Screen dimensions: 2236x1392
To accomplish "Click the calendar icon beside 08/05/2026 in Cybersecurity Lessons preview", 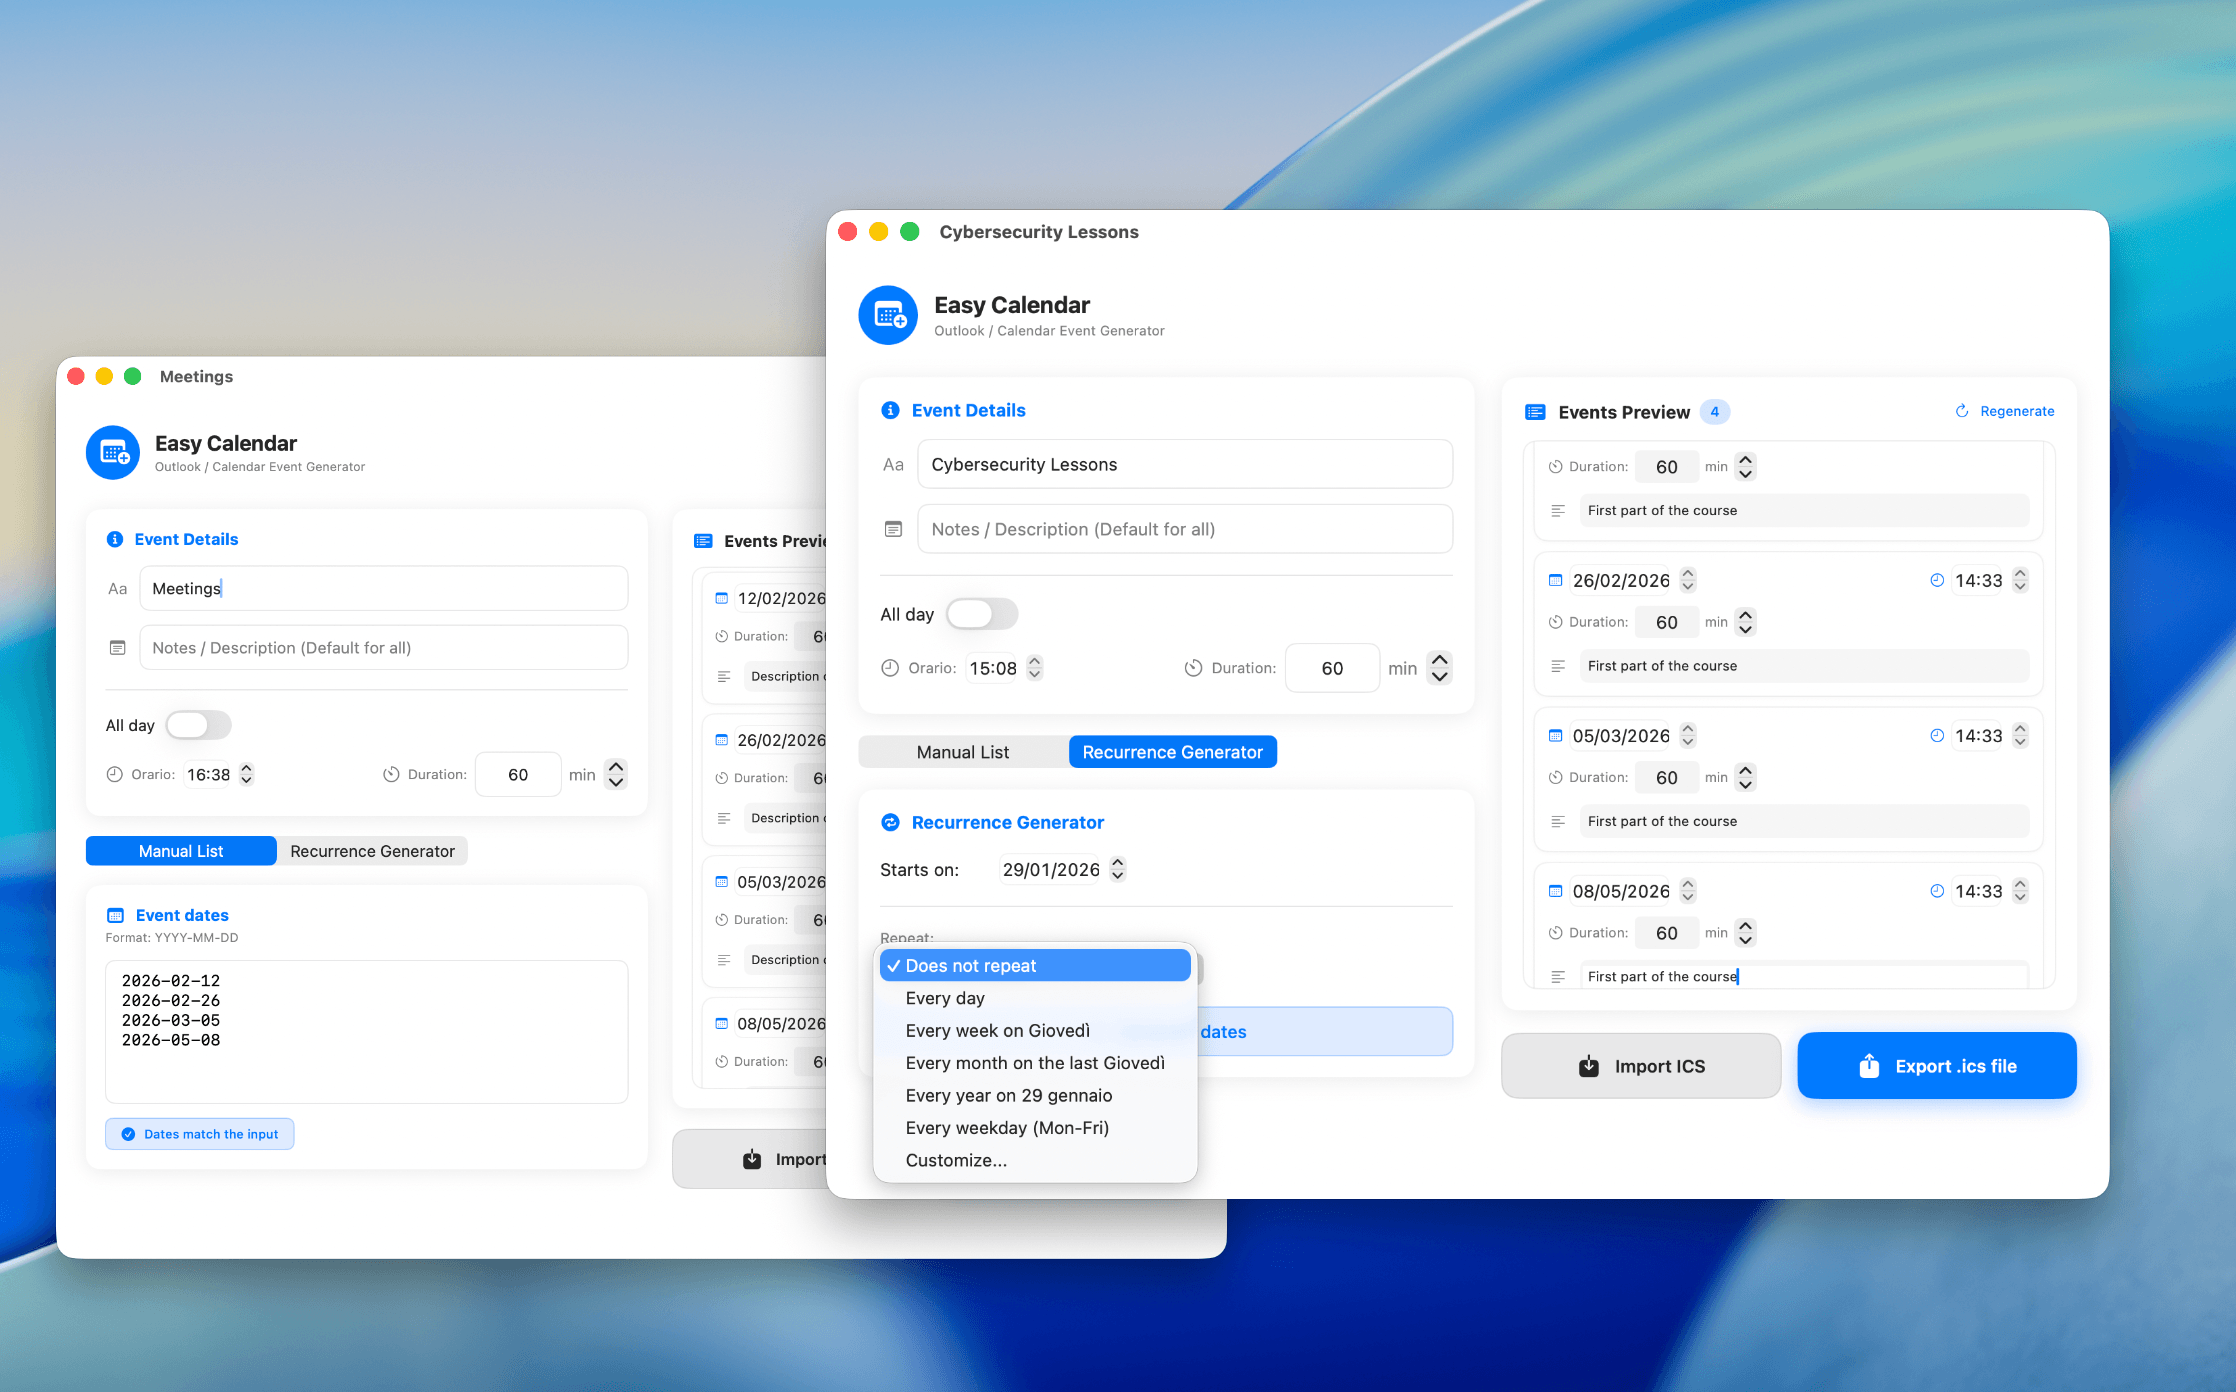I will click(x=1555, y=891).
